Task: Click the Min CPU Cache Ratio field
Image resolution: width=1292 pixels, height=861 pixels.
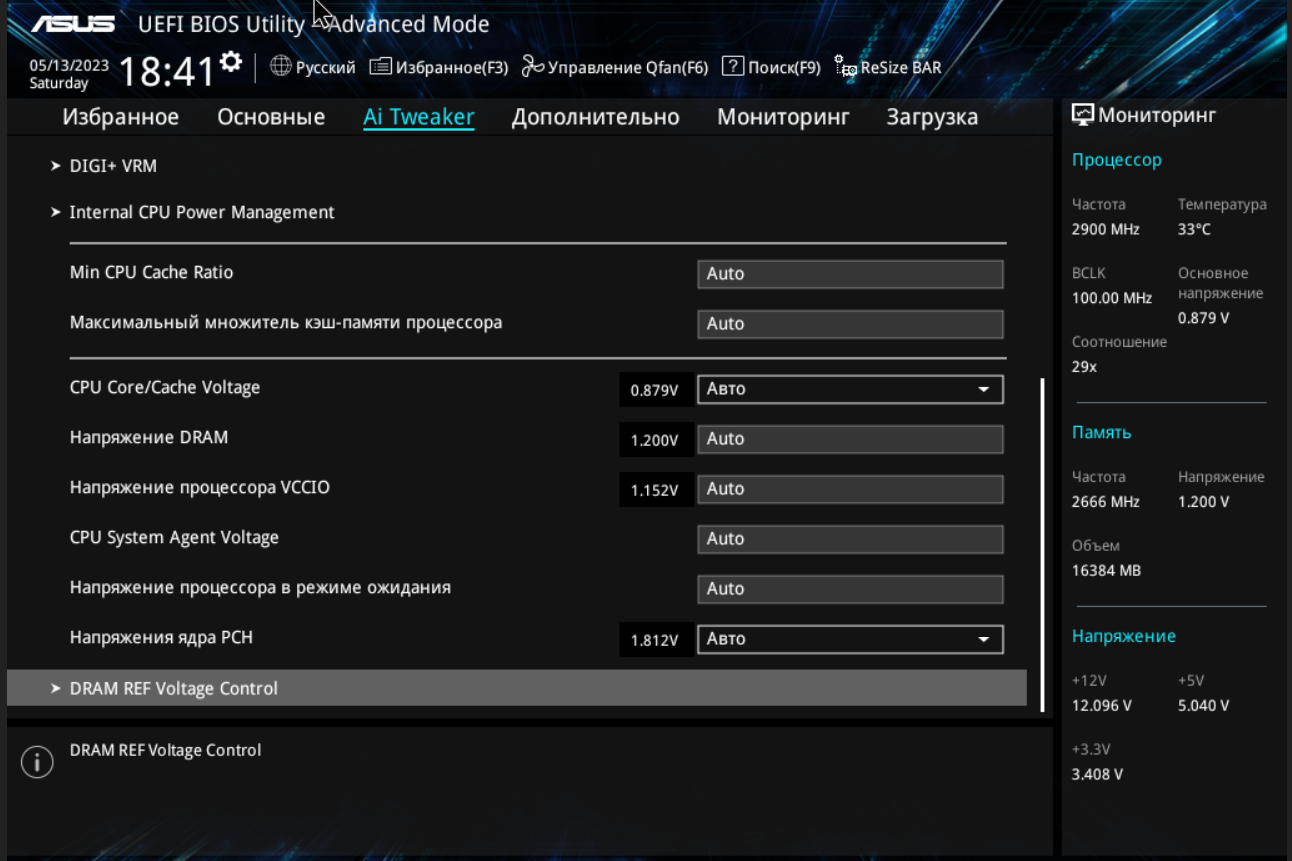Action: (x=850, y=274)
